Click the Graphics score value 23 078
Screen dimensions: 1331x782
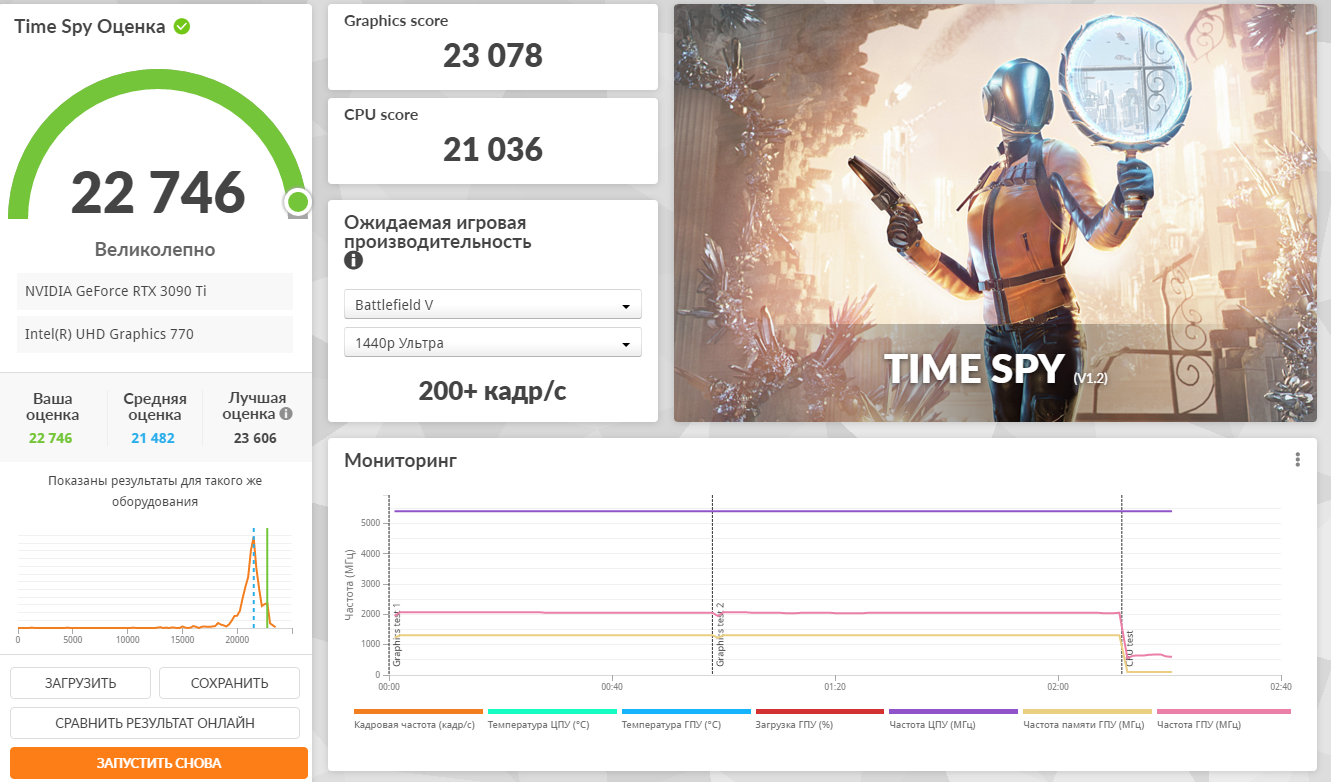click(493, 55)
